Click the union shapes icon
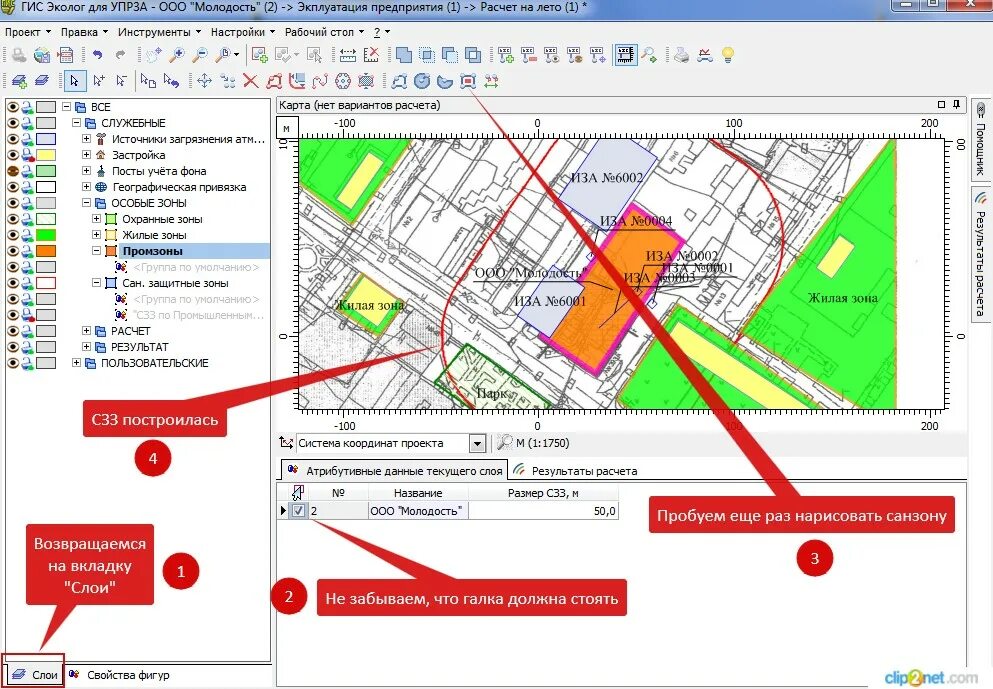The image size is (993, 689). pos(403,55)
